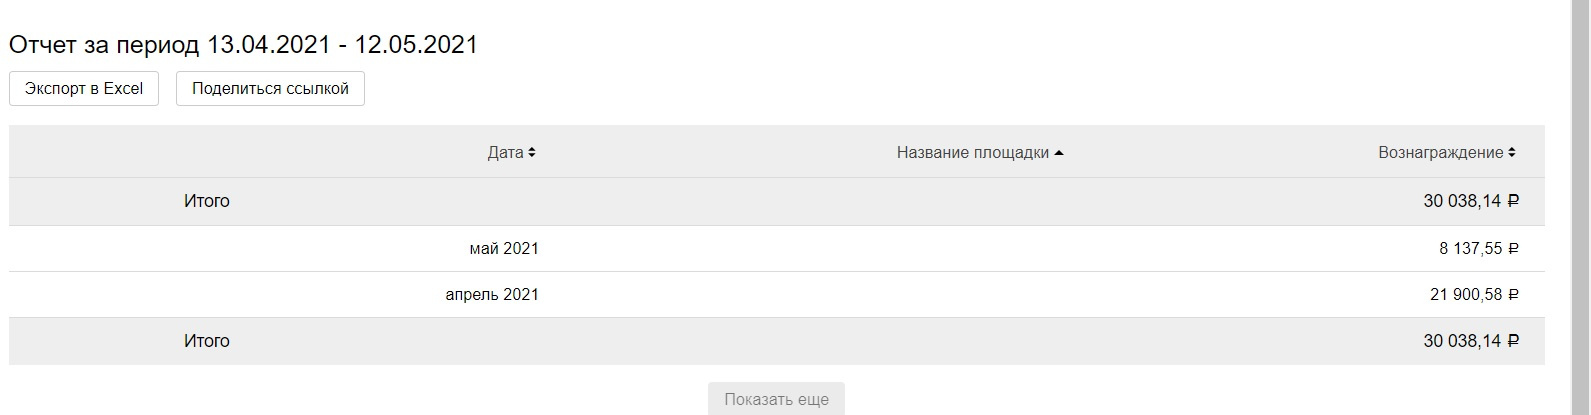The width and height of the screenshot is (1591, 415).
Task: Sort by the Название площадки header text
Action: (972, 153)
